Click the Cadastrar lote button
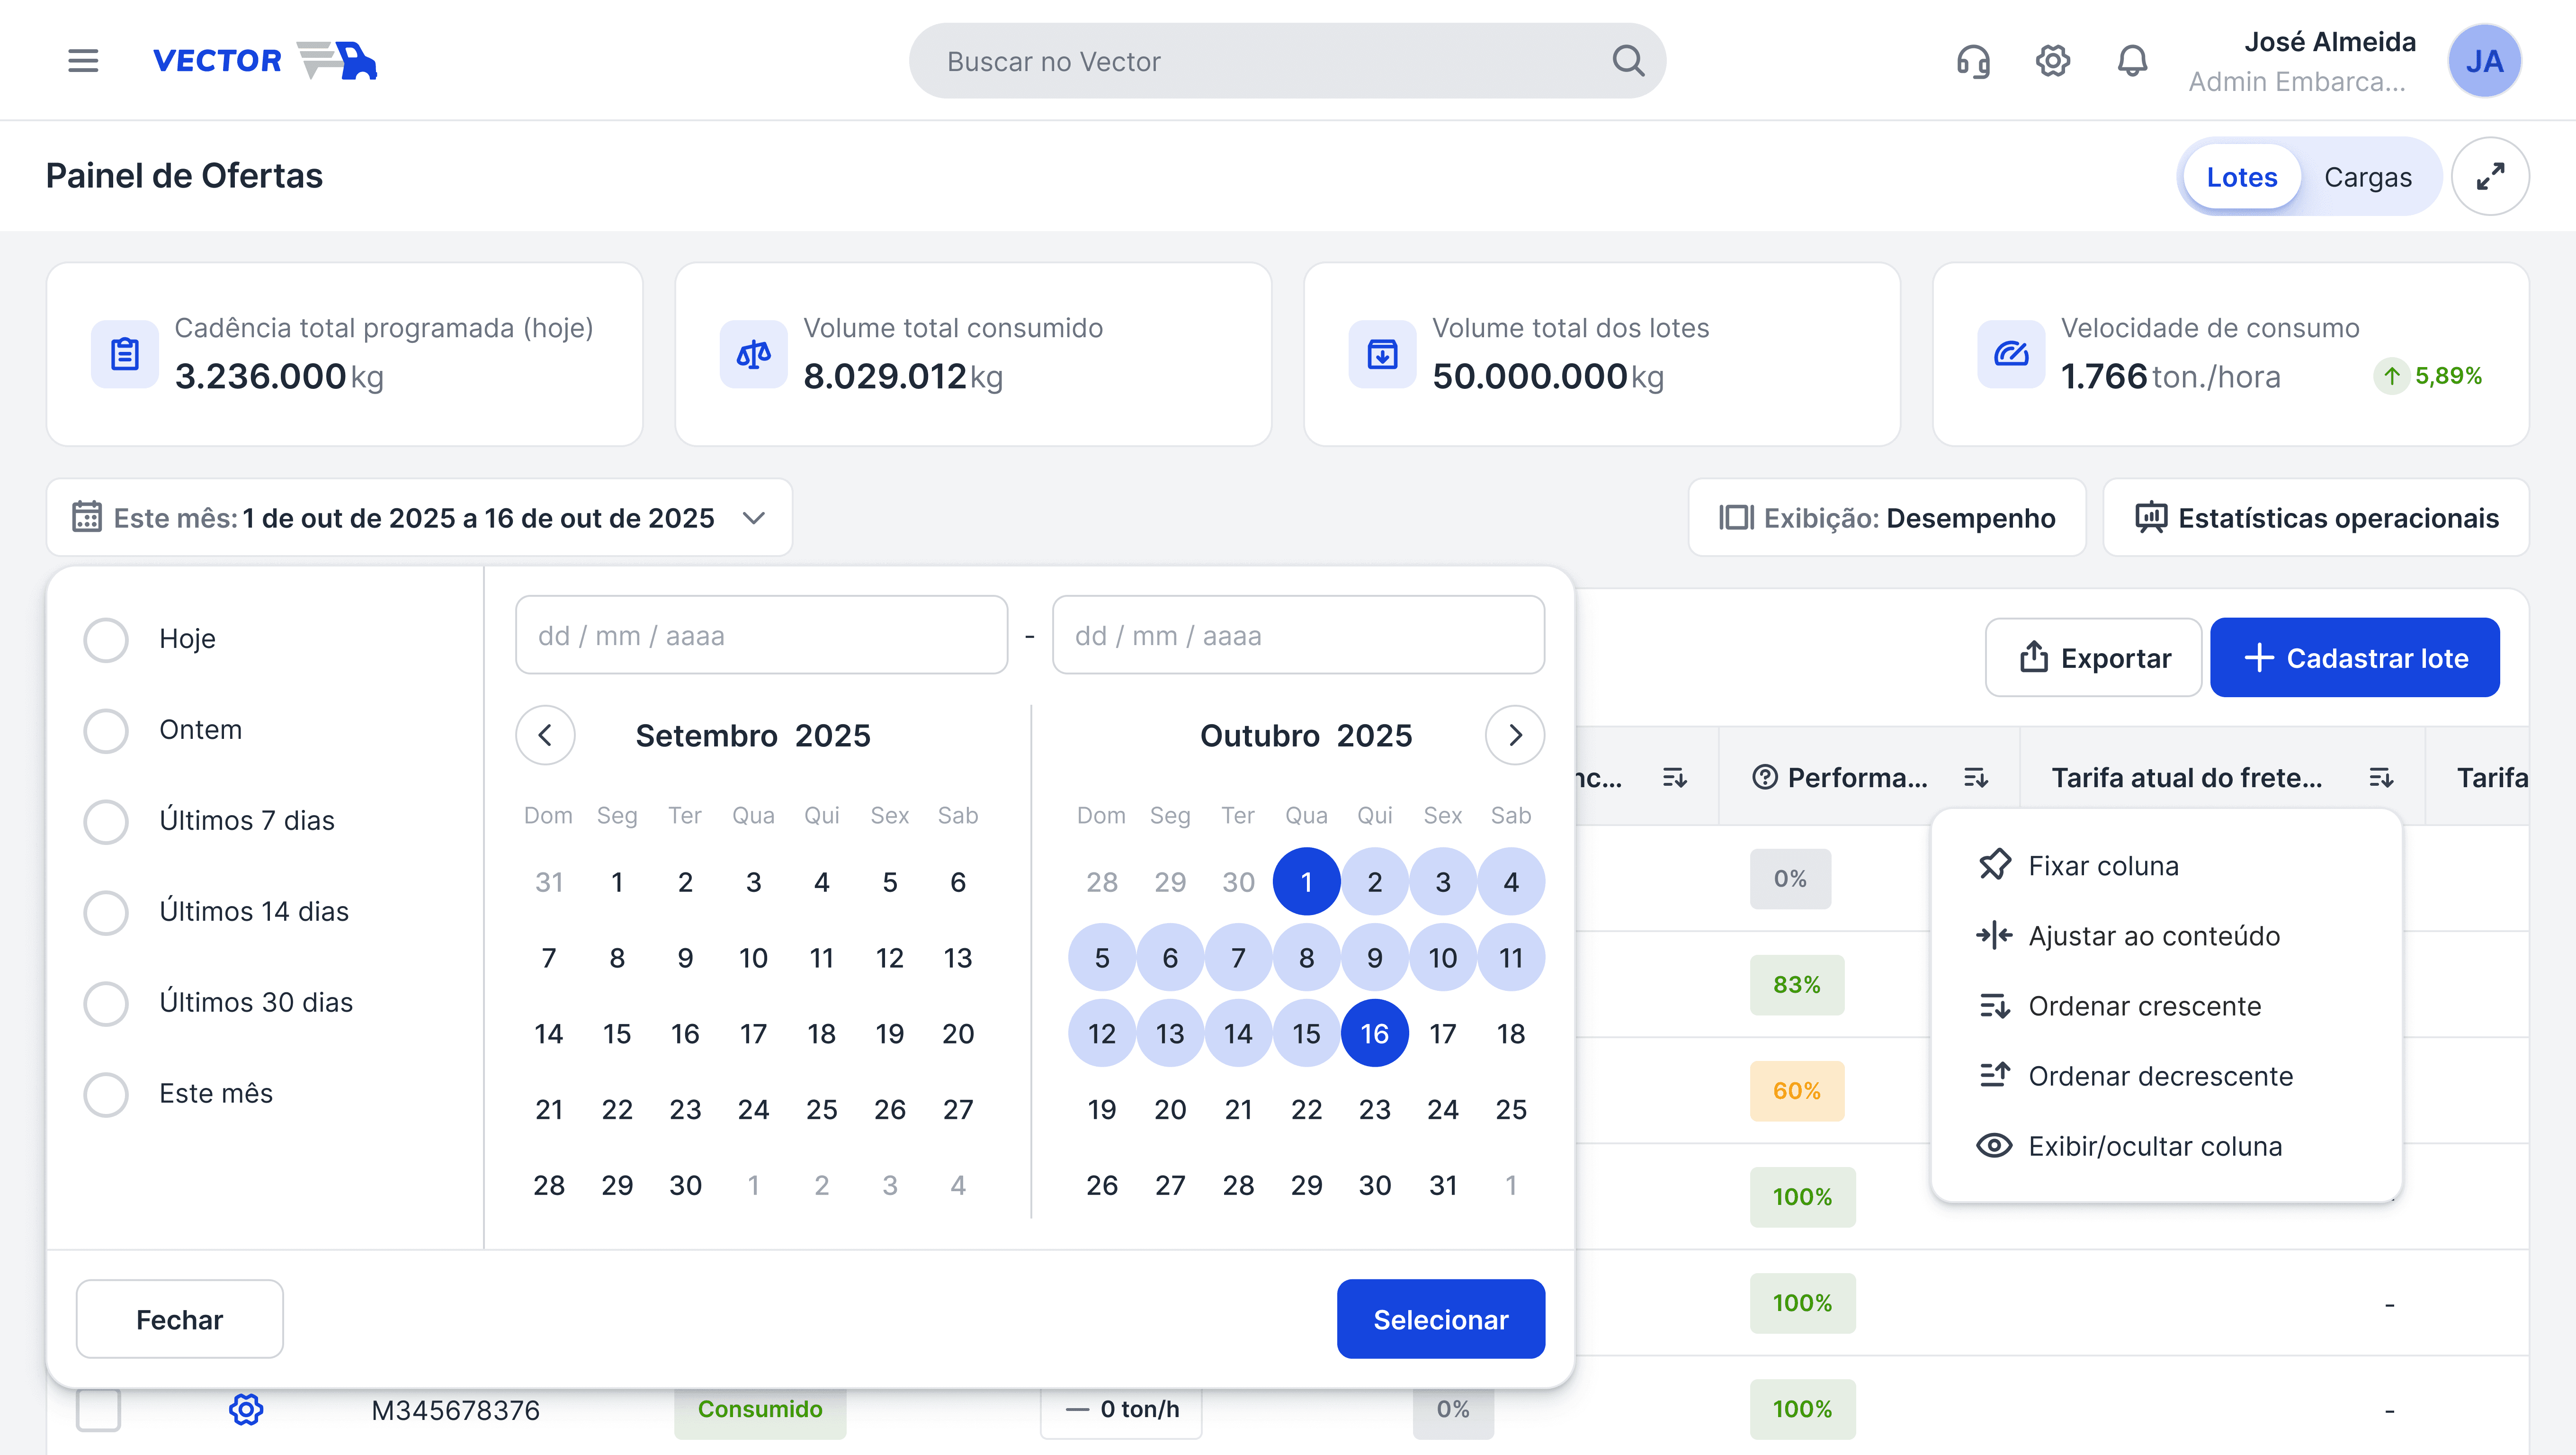 click(2354, 658)
